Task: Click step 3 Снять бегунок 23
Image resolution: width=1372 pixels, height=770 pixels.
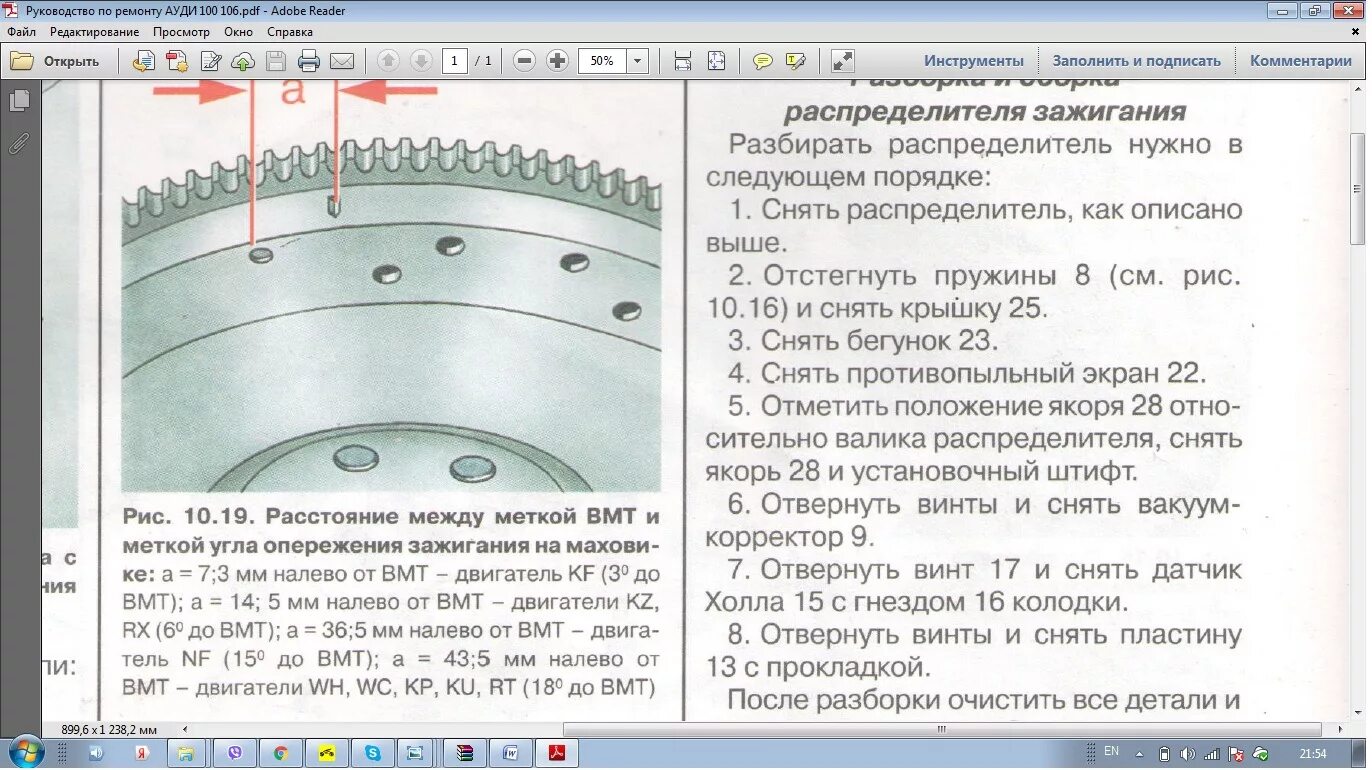Action: coord(862,340)
